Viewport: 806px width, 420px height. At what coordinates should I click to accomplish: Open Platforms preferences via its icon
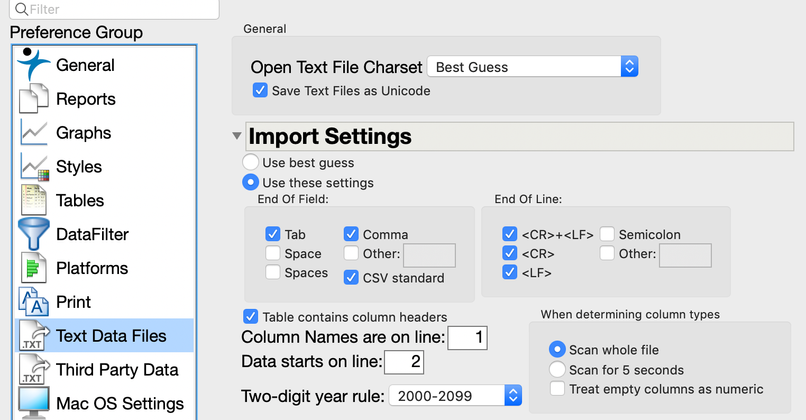tap(33, 268)
